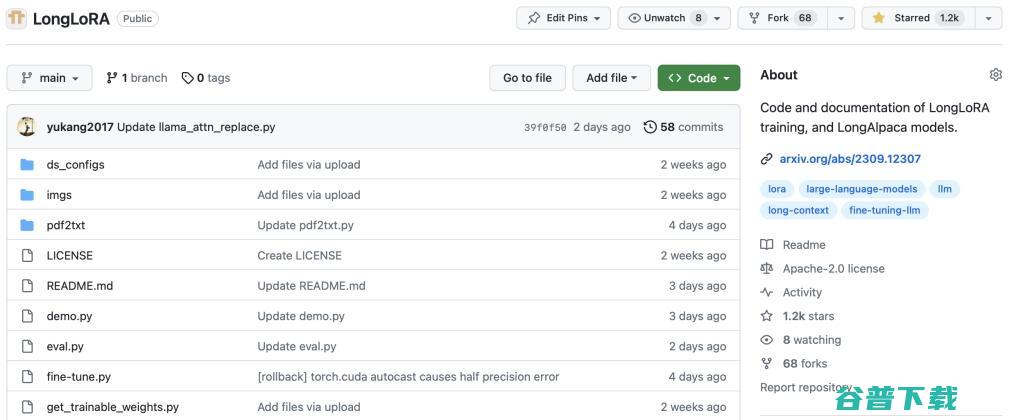Screen dimensions: 1014x420
Task: Click the Go to file button
Action: [528, 78]
